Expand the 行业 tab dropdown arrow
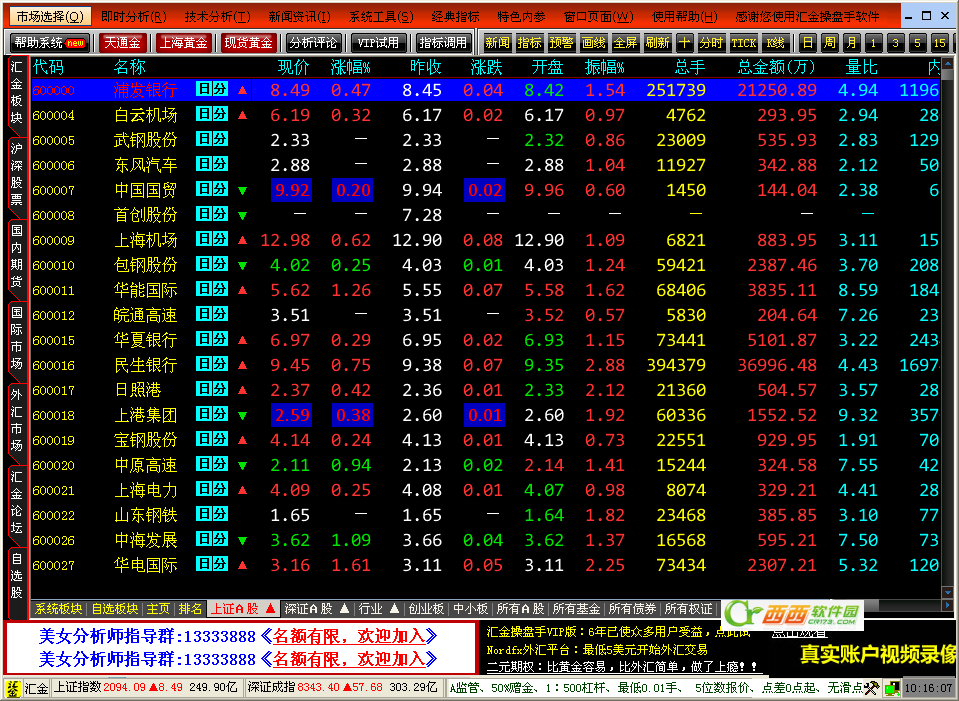This screenshot has width=959, height=701. (394, 608)
